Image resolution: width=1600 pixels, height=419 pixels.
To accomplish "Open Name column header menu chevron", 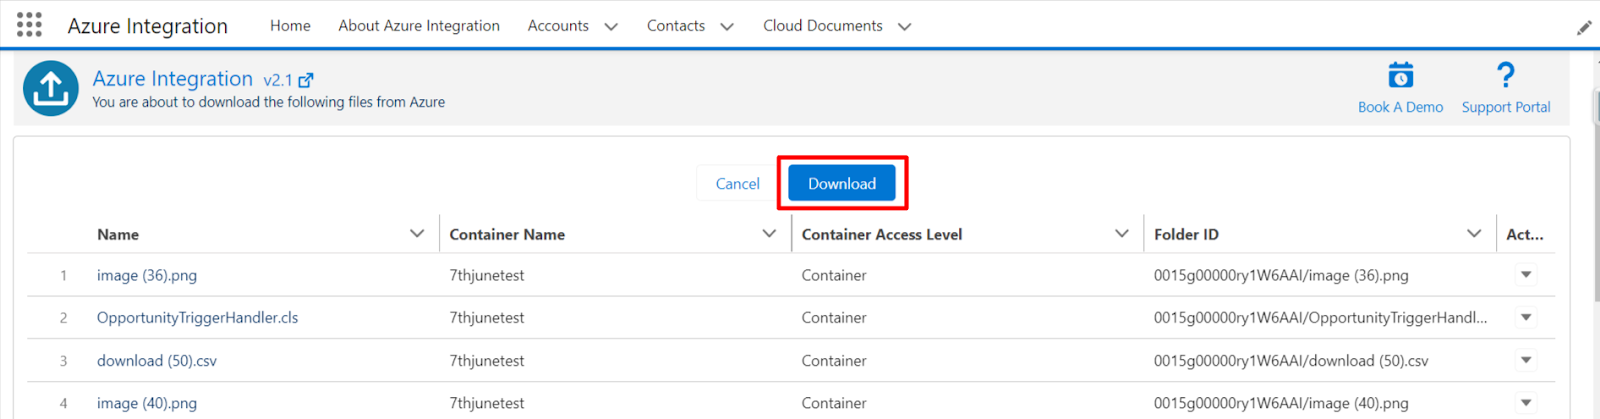I will (x=417, y=233).
